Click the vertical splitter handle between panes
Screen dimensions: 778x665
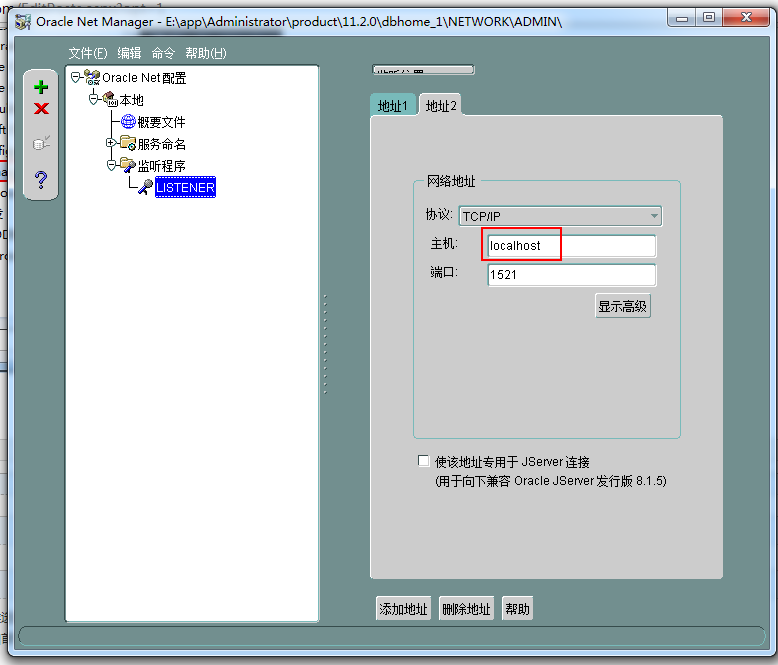[x=325, y=344]
